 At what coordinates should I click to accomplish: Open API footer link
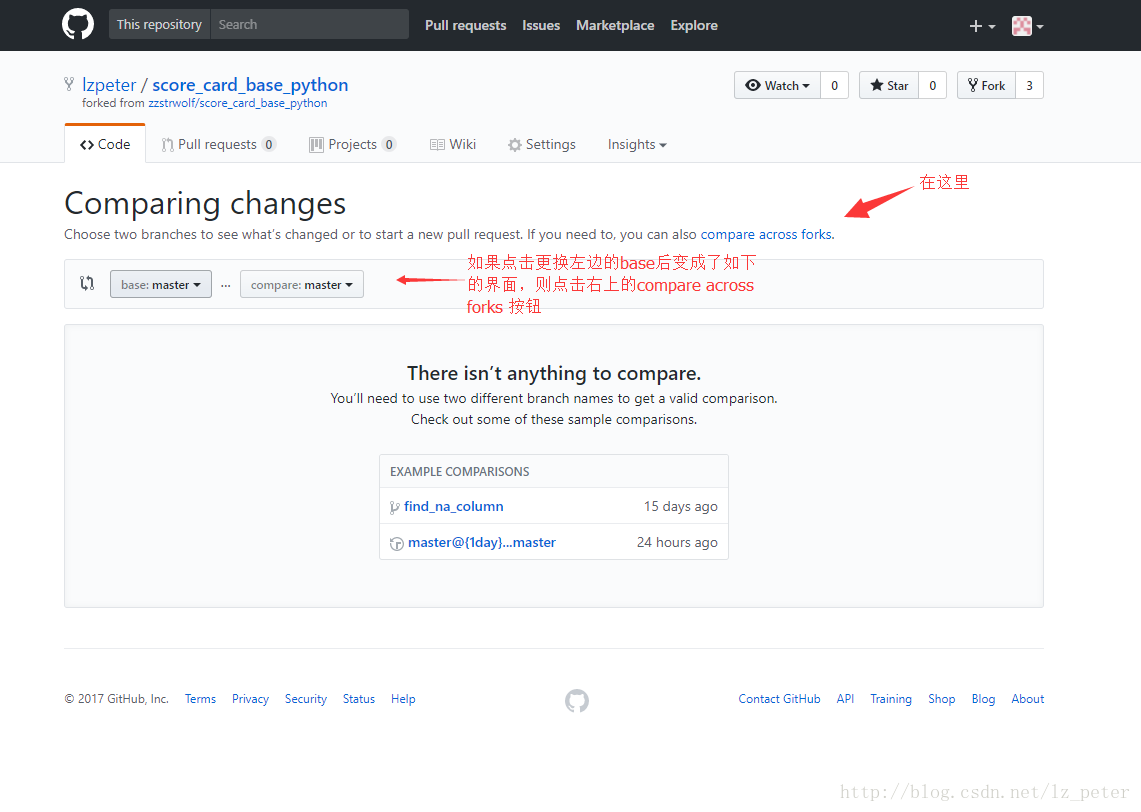(846, 698)
